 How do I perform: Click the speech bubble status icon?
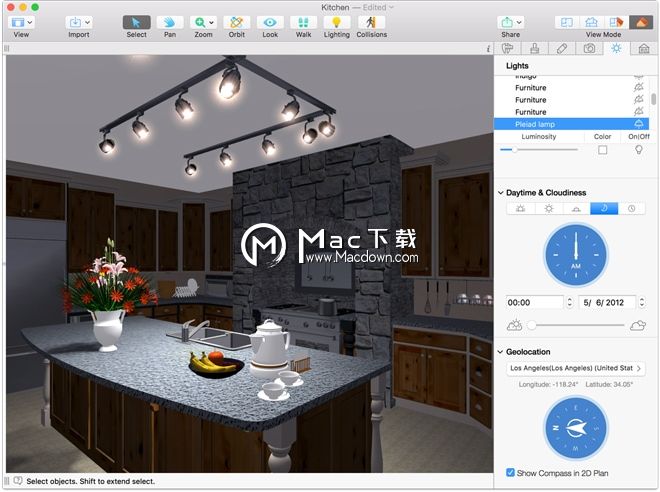point(18,481)
